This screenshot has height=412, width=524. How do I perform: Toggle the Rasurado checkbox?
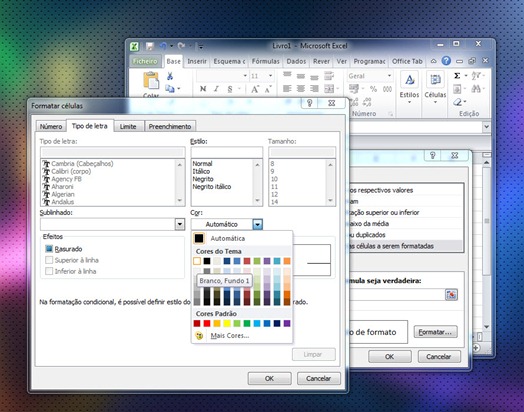pos(49,249)
